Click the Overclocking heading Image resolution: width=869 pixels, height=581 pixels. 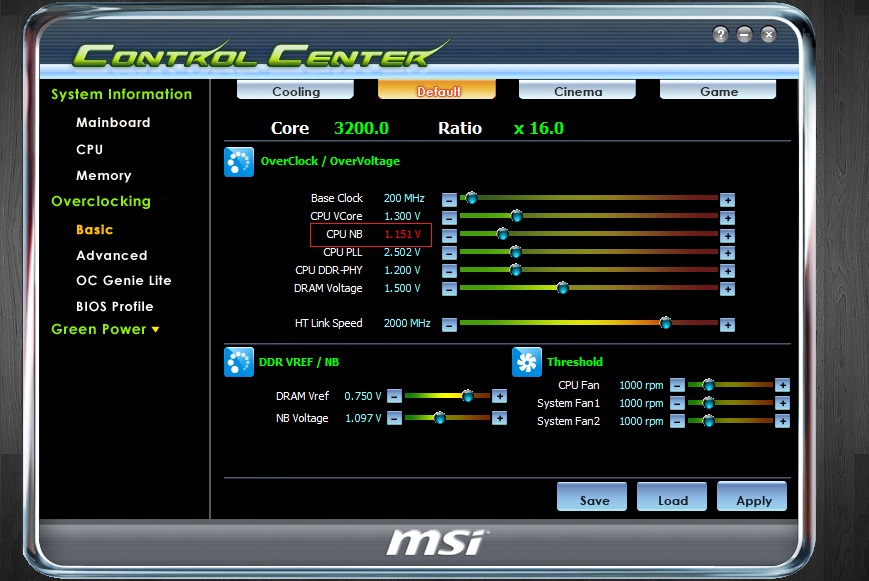click(101, 201)
